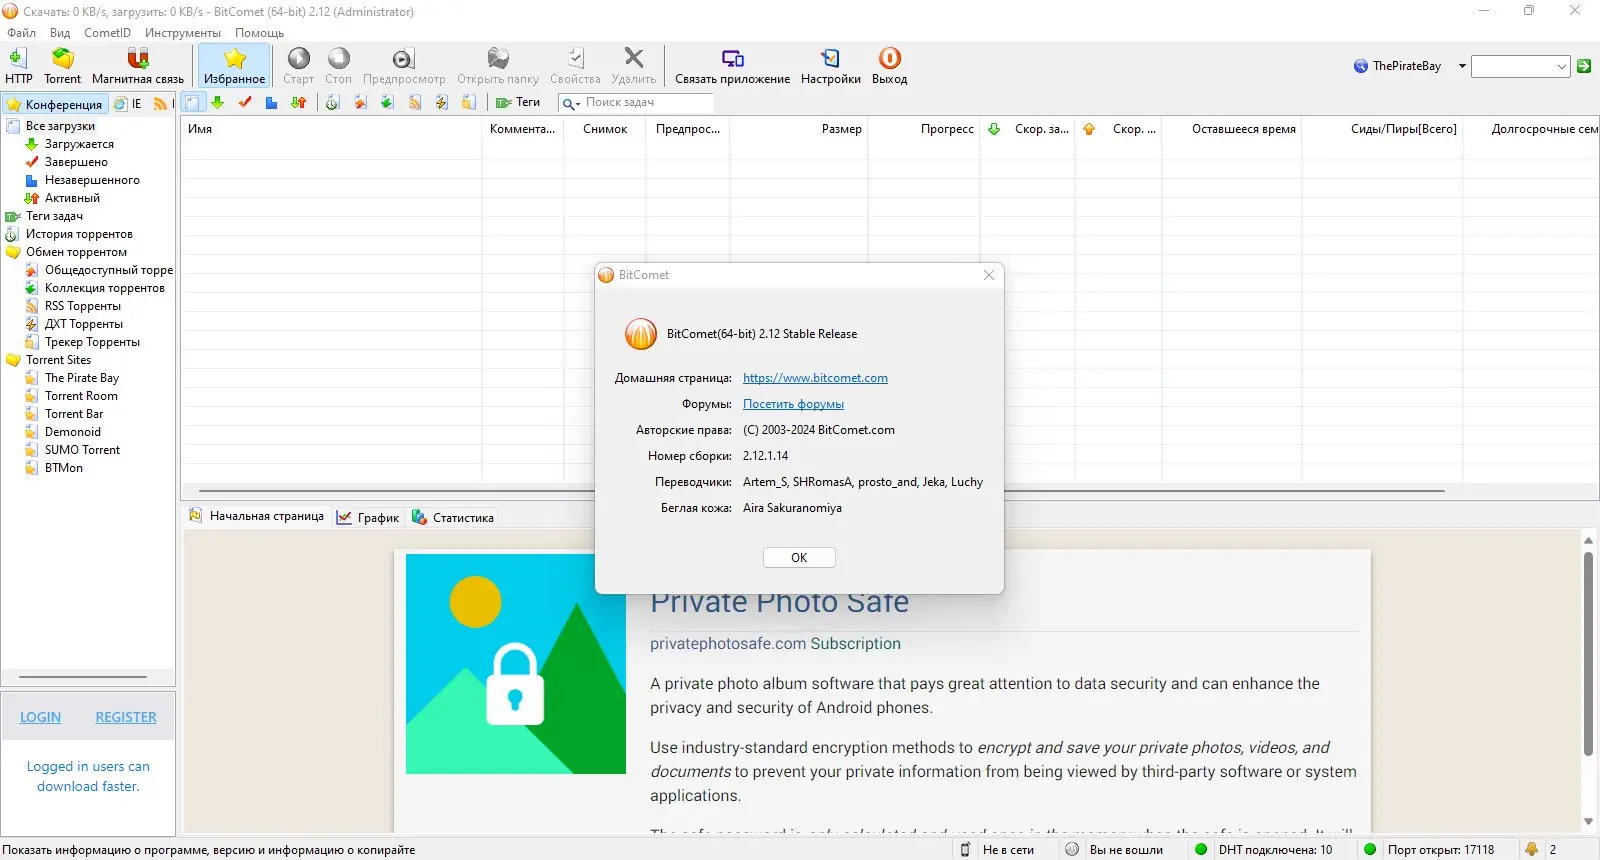Select Demonoid in Torrent Sites

point(73,432)
